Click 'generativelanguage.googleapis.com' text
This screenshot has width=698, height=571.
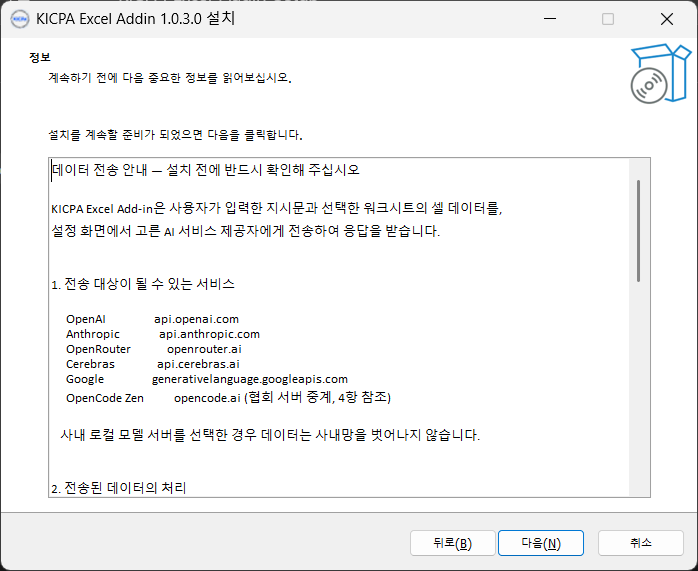(250, 379)
